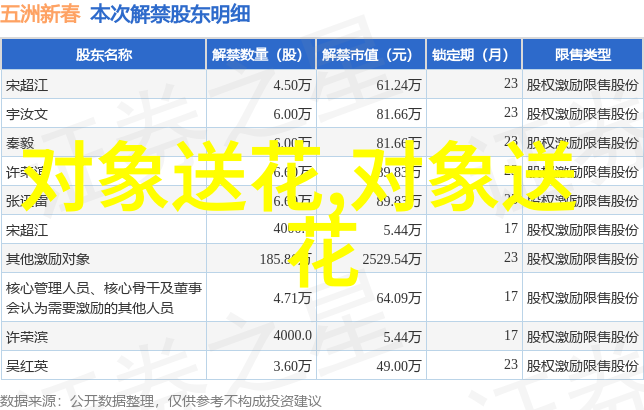
Task: Click lock period 23 in 61.24万 row
Action: pyautogui.click(x=511, y=83)
